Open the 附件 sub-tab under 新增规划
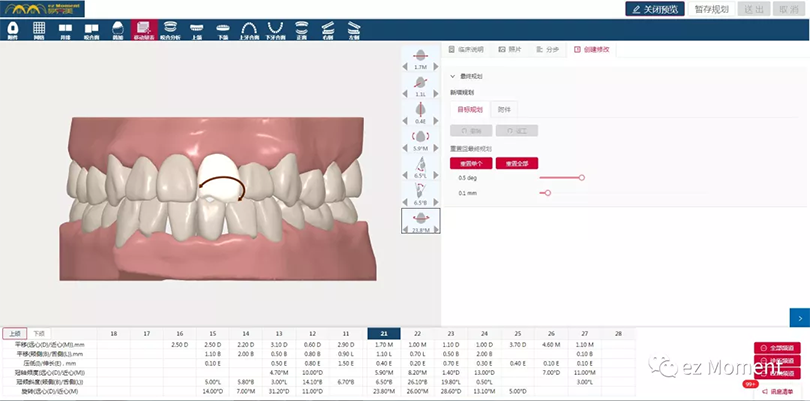The image size is (810, 401). pos(505,110)
